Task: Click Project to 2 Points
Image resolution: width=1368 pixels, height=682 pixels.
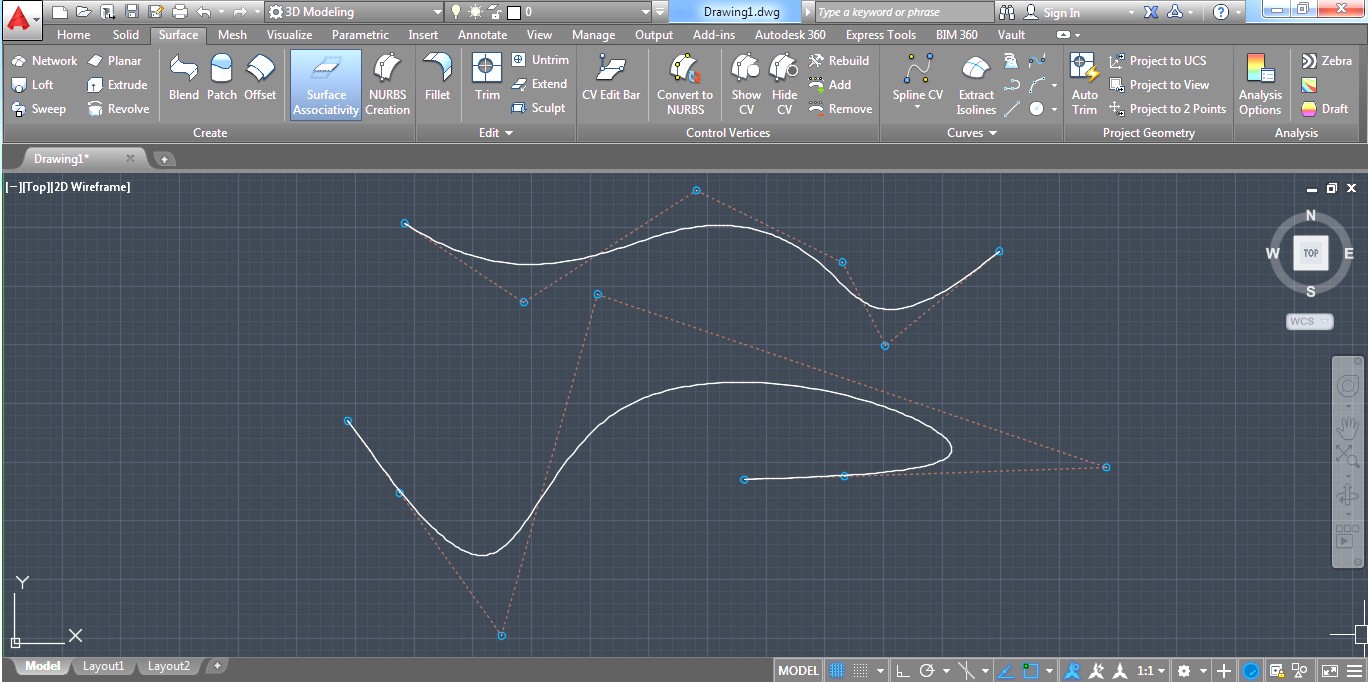Action: pos(1167,109)
